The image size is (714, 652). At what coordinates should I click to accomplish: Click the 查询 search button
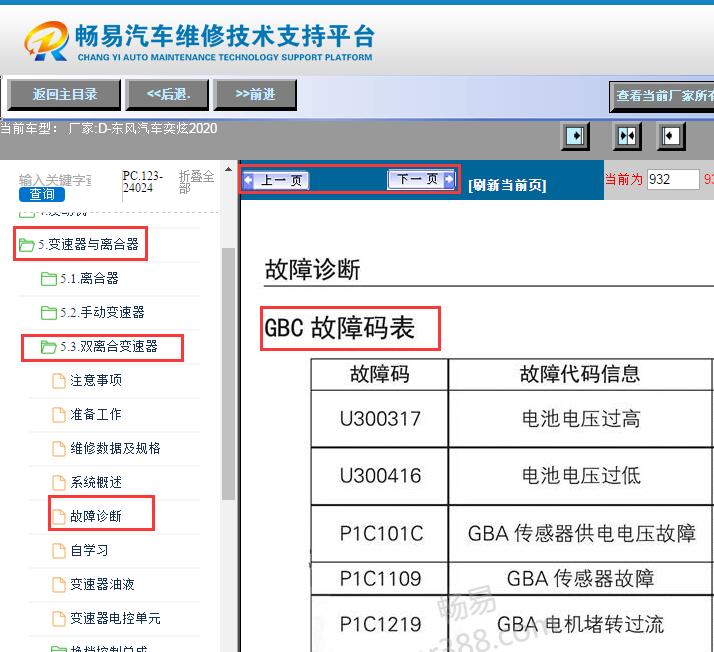coord(41,194)
